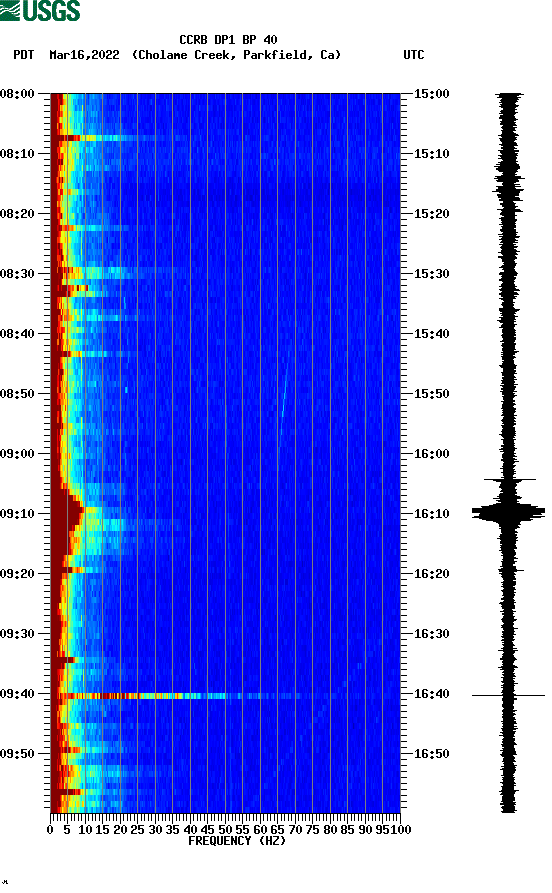The image size is (552, 893).
Task: Click the 75 Hz frequency axis label
Action: pyautogui.click(x=312, y=830)
